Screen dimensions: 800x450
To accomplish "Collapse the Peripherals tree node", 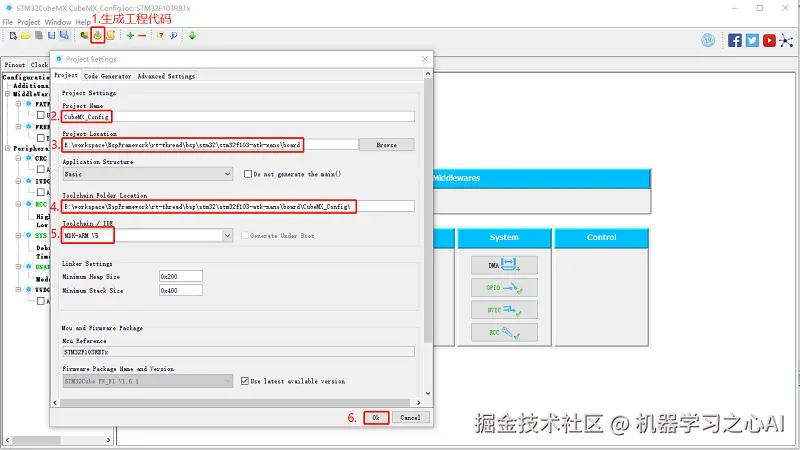I will click(x=8, y=148).
